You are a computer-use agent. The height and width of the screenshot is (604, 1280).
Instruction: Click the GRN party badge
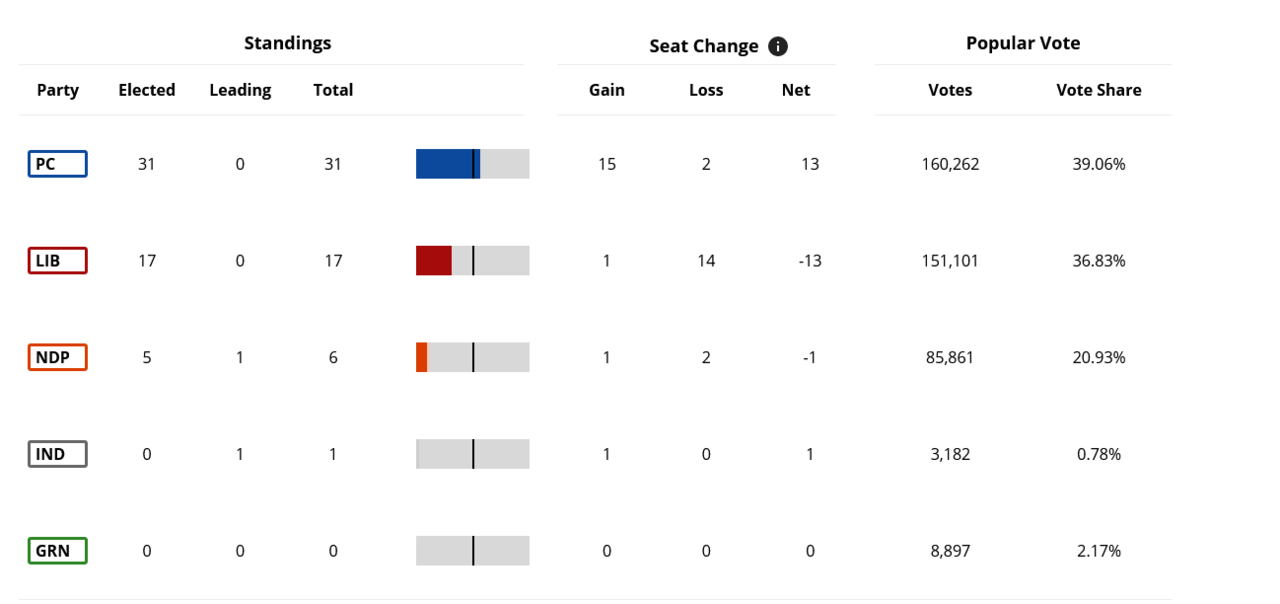pos(57,551)
